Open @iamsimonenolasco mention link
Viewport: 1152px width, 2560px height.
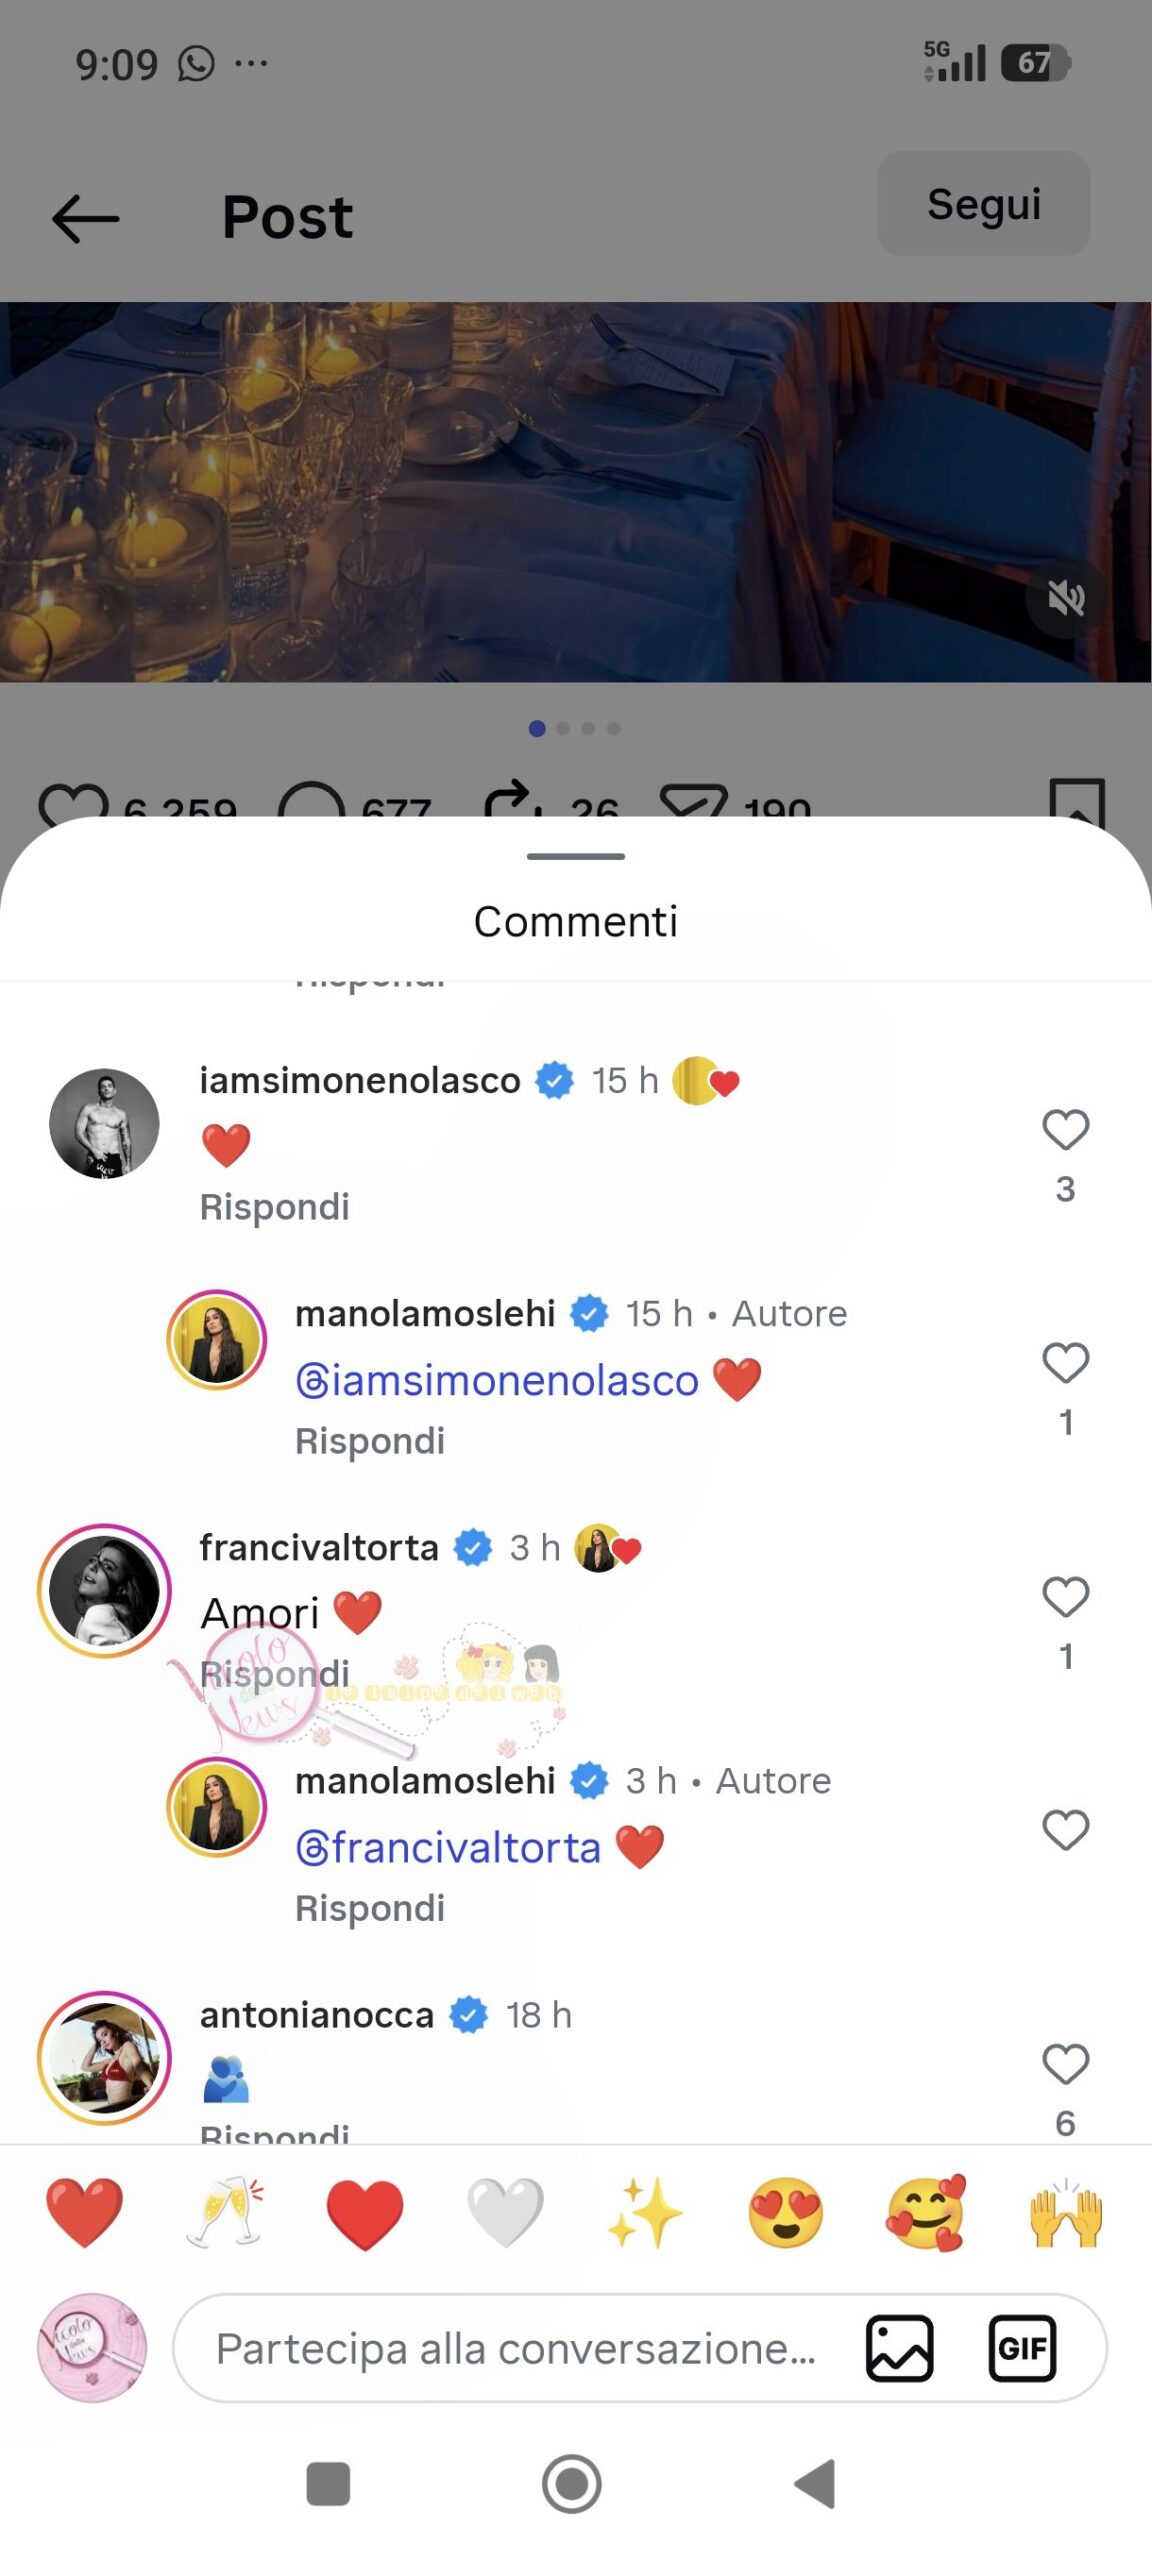(x=497, y=1380)
